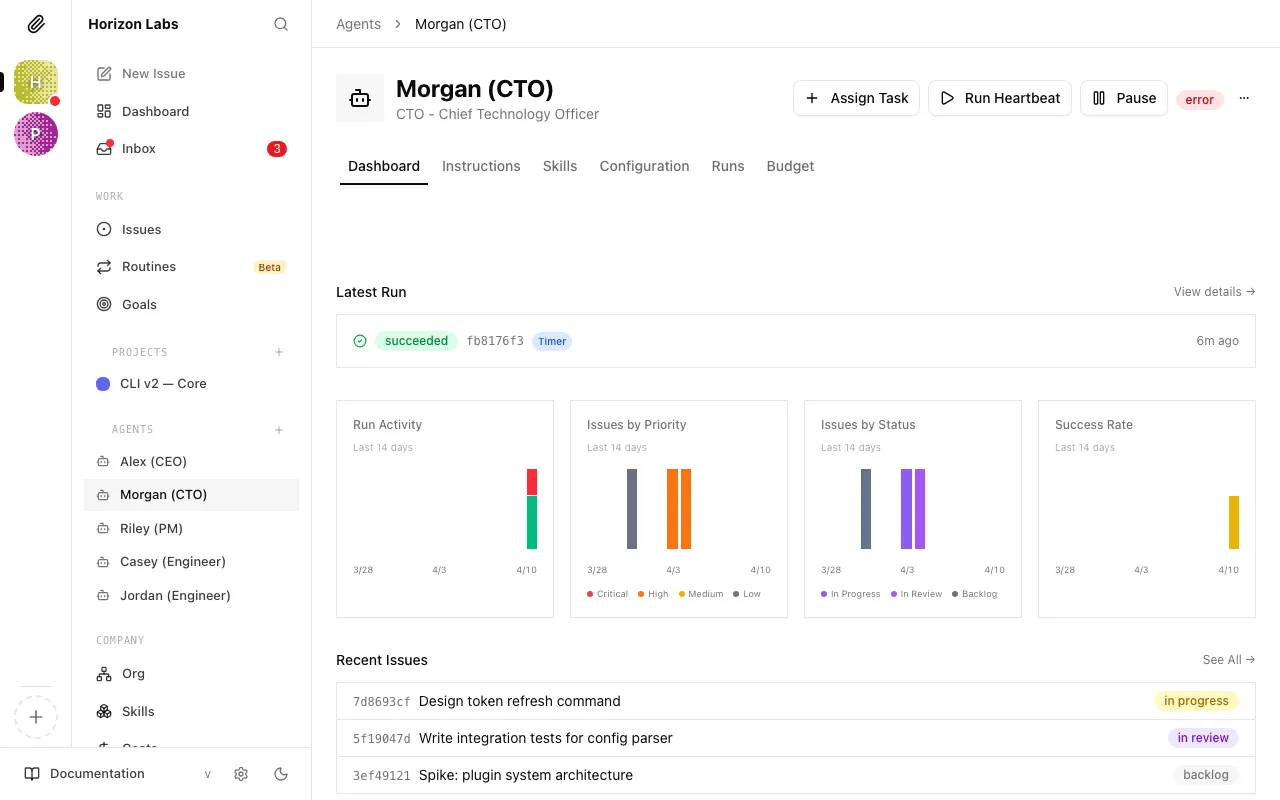Open the Goals target icon
Viewport: 1280px width, 800px height.
click(x=104, y=304)
